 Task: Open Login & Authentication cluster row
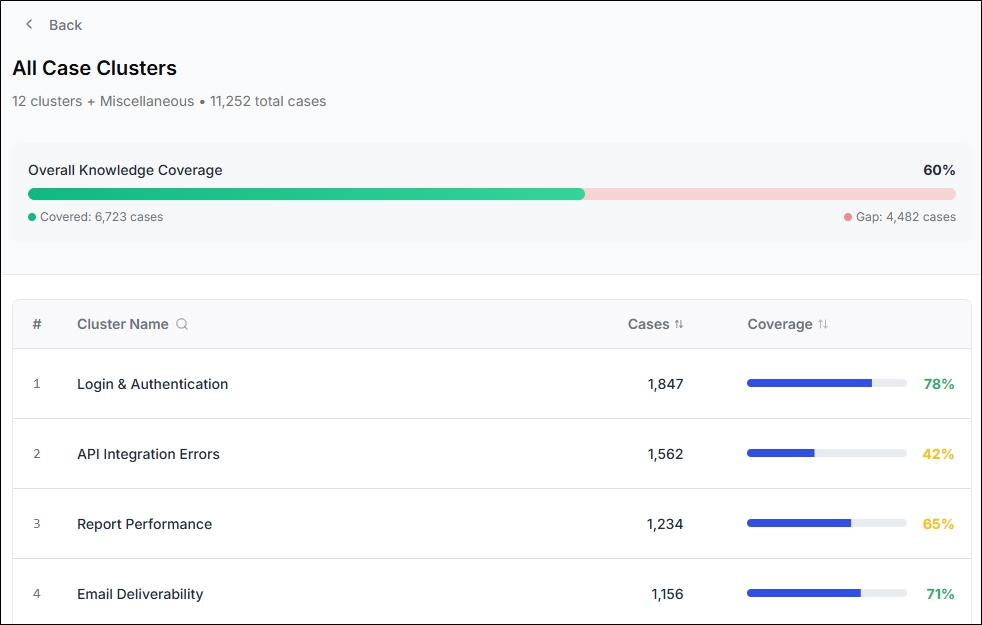[492, 384]
